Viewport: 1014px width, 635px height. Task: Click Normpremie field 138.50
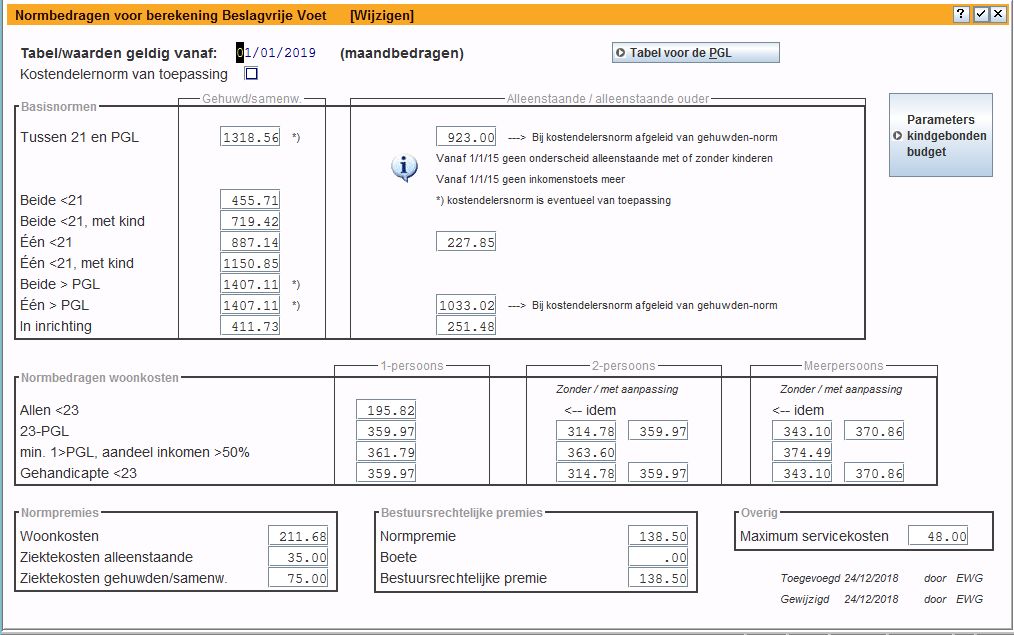tap(658, 536)
